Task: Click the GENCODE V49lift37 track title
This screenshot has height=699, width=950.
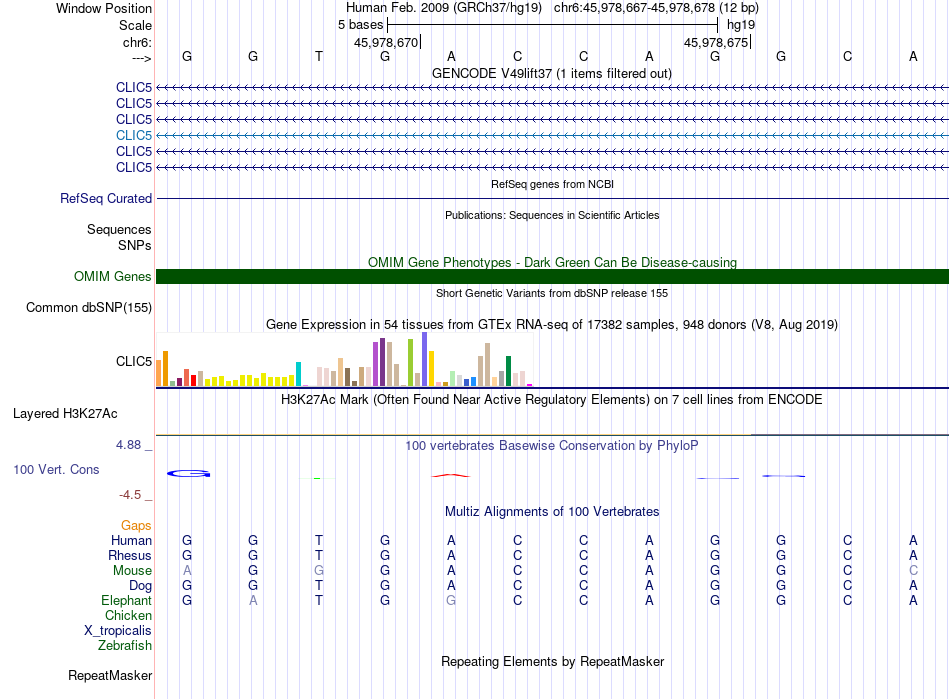Action: 551,73
